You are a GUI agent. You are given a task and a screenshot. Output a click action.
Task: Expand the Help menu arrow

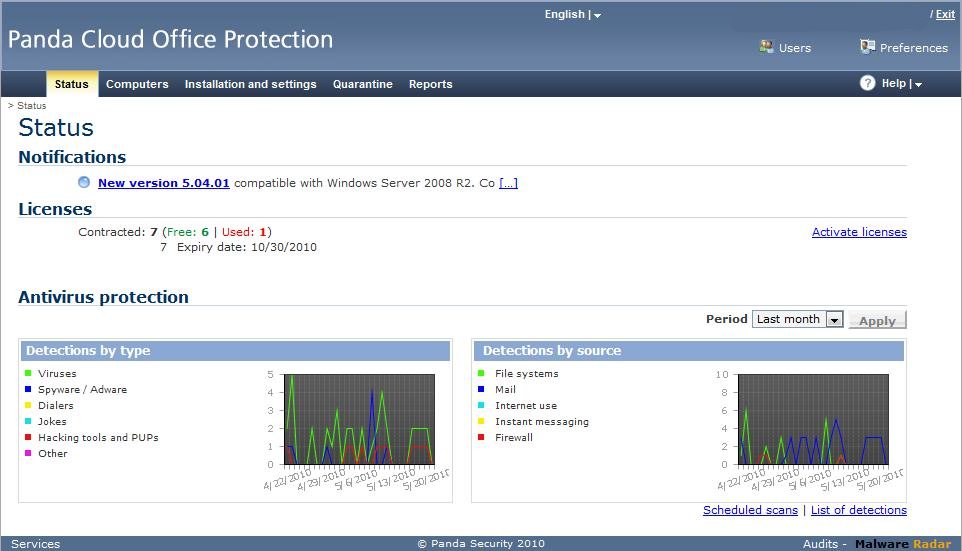pos(918,85)
